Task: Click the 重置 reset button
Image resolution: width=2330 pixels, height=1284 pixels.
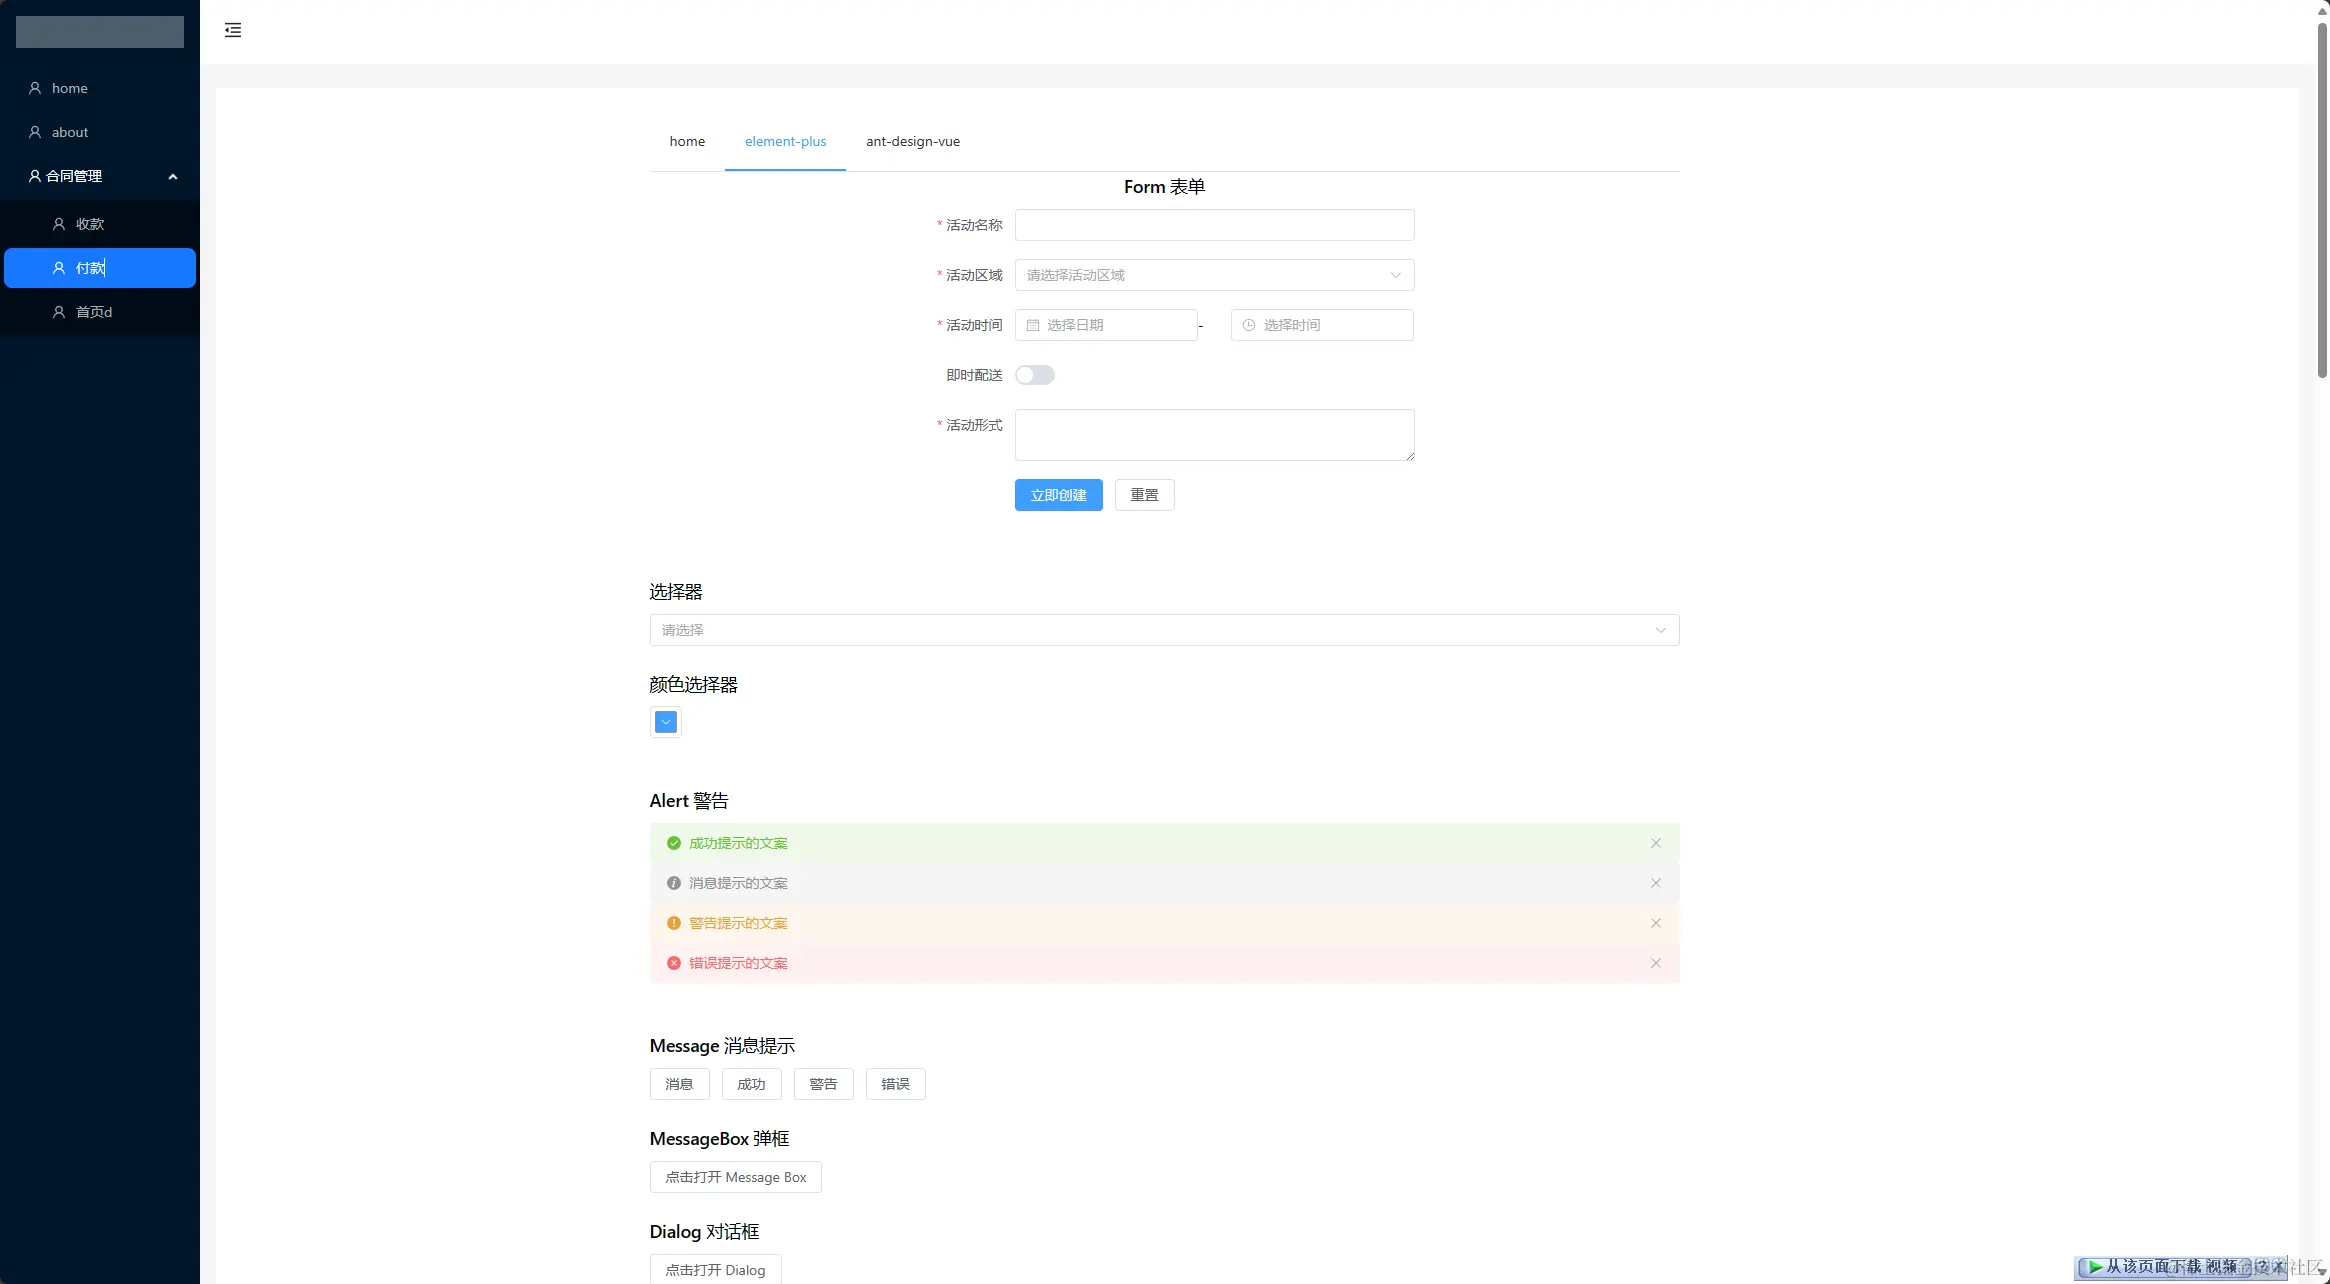Action: (1144, 495)
